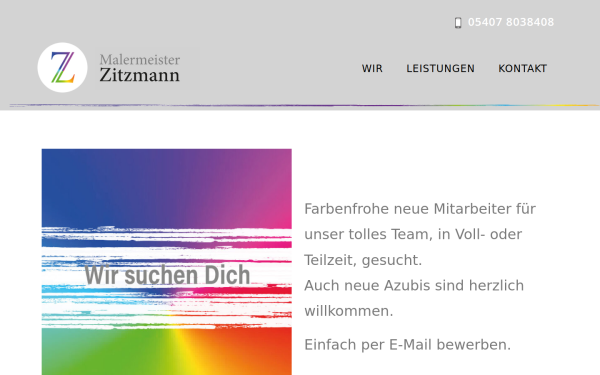
Task: Click text 'Farbenfrohe neue Mitarbeiter für'
Action: pos(420,209)
